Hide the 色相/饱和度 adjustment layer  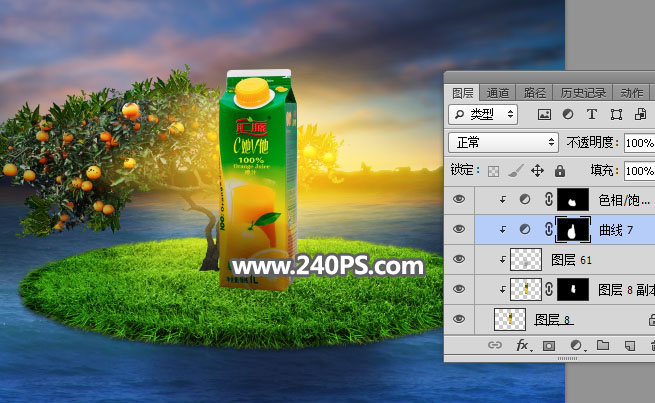click(x=459, y=199)
